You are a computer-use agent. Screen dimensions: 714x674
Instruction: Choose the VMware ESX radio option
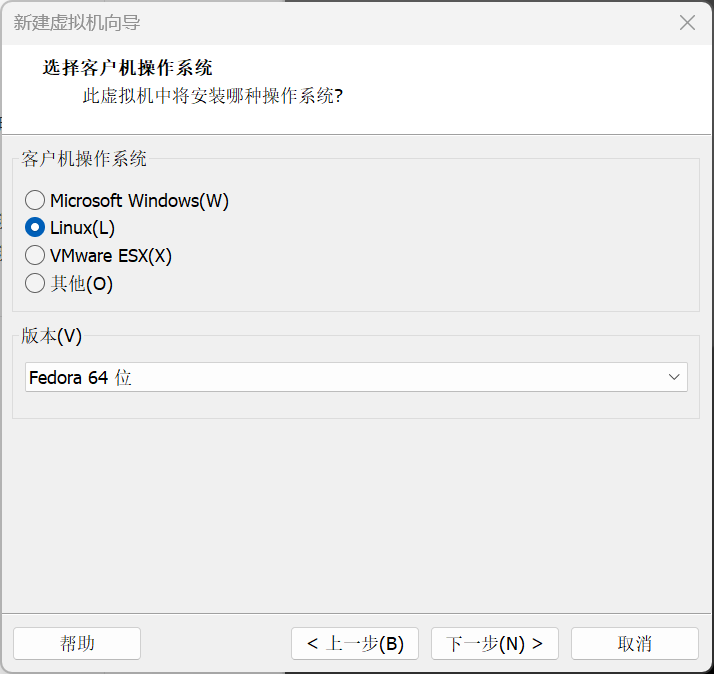pyautogui.click(x=35, y=256)
